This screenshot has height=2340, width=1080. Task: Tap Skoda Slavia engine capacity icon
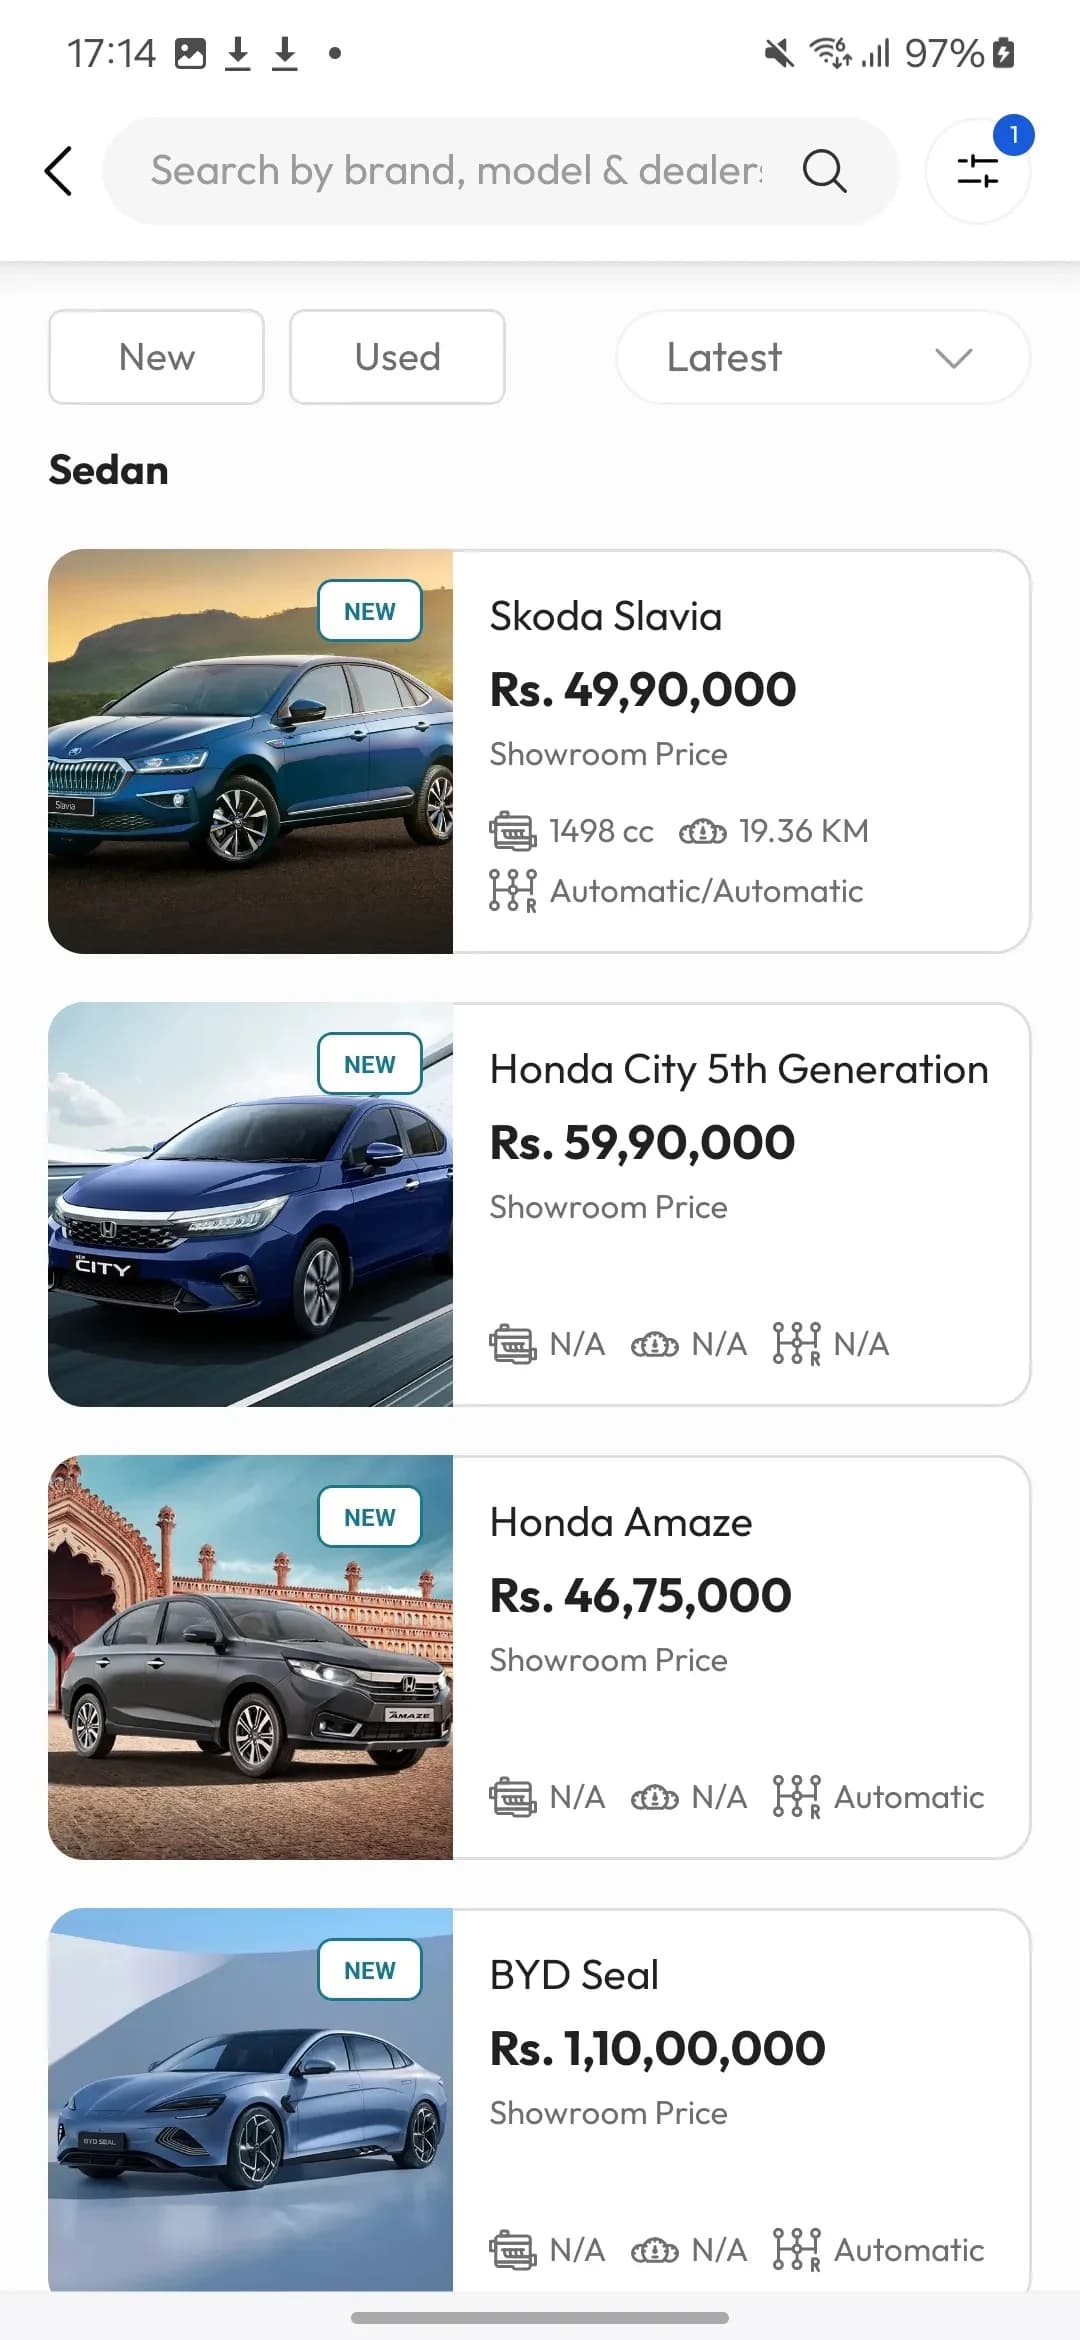[512, 831]
